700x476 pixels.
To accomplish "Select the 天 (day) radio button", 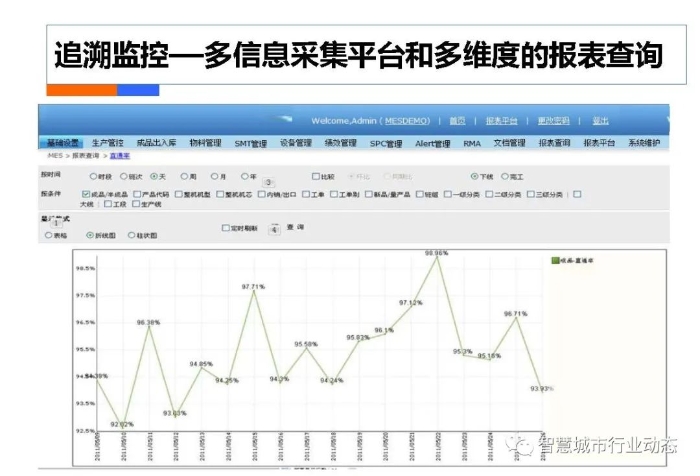I will tap(154, 176).
